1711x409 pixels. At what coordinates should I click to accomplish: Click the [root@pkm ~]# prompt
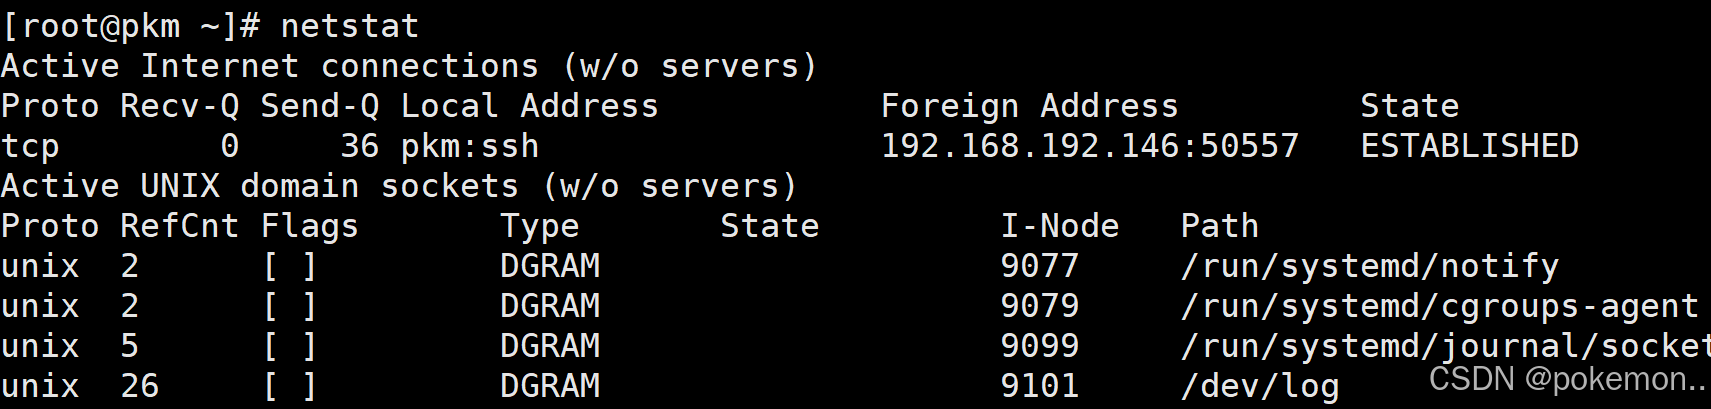tap(131, 26)
